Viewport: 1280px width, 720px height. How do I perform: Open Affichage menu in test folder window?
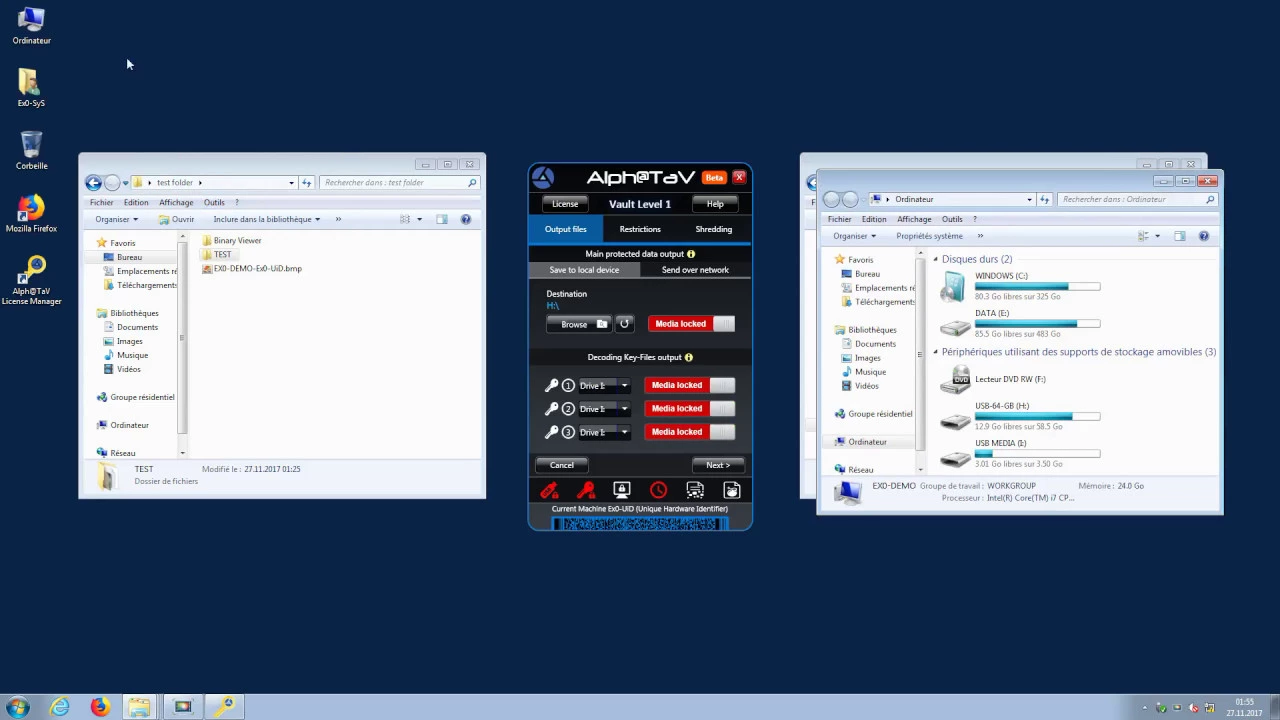[x=176, y=202]
